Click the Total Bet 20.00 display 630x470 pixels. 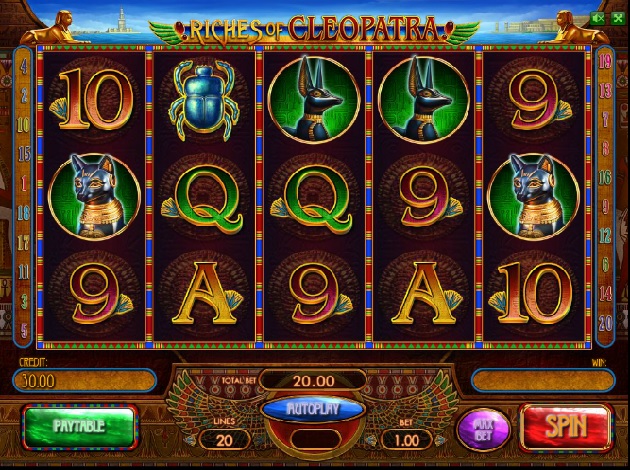point(313,380)
